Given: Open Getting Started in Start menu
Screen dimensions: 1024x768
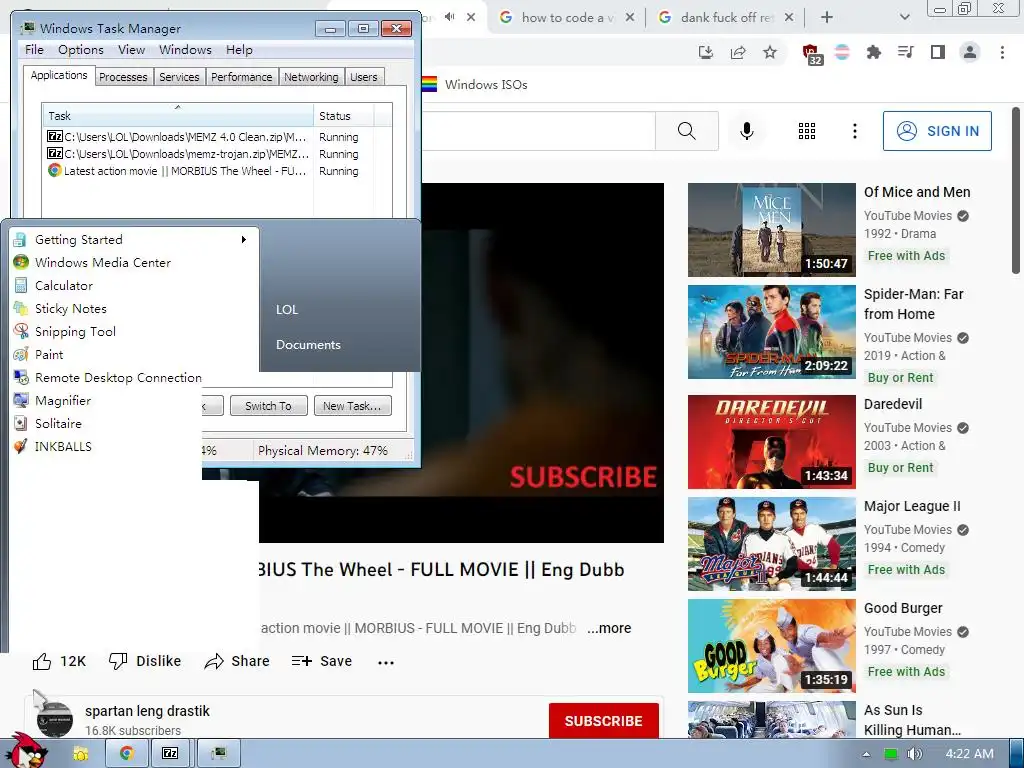Looking at the screenshot, I should 78,240.
